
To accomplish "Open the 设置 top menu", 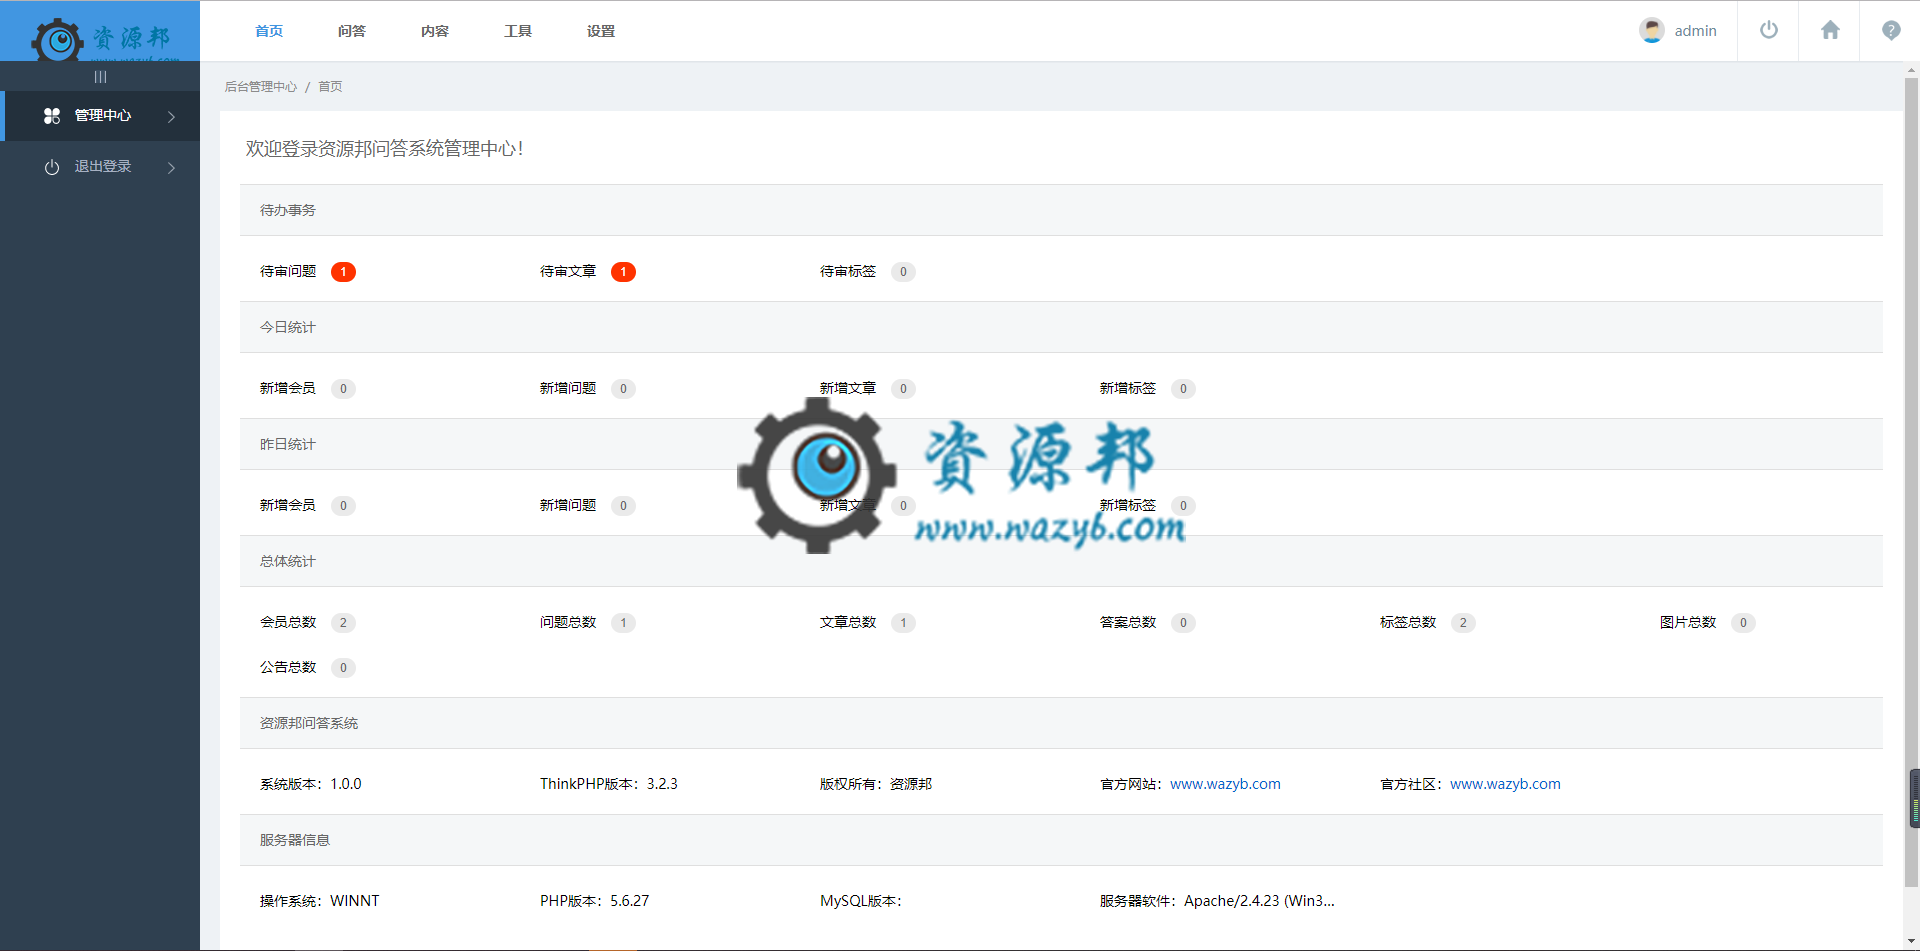I will pos(600,31).
